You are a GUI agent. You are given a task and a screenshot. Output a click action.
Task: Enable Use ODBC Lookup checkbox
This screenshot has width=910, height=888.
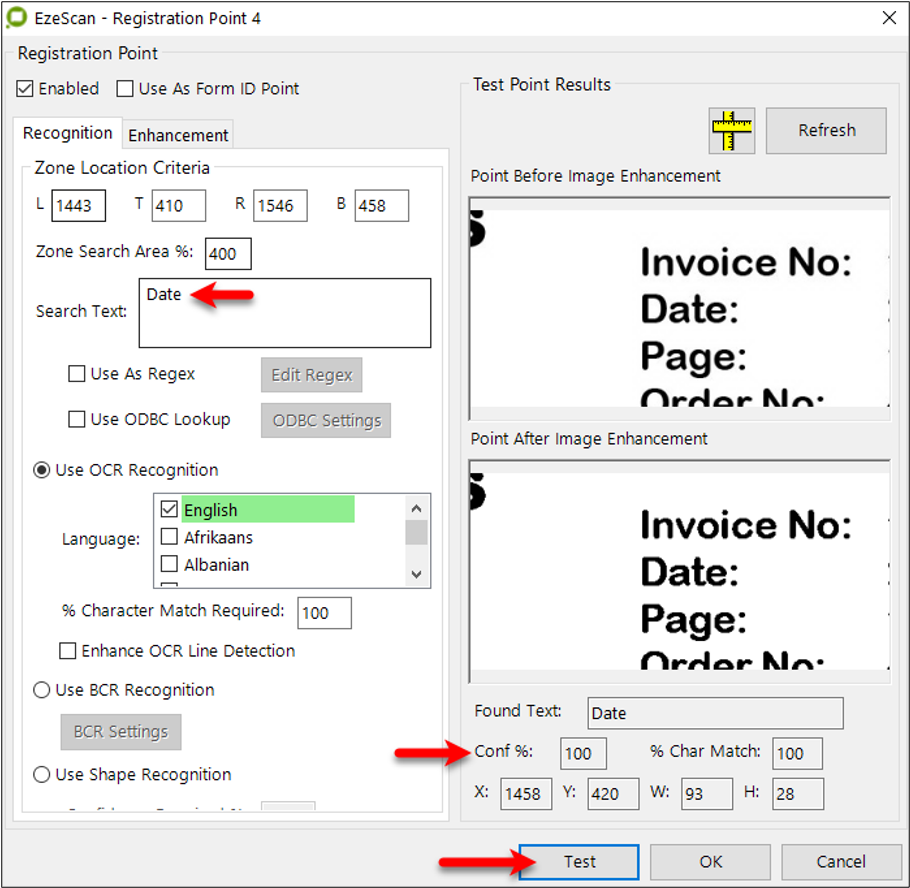click(77, 420)
